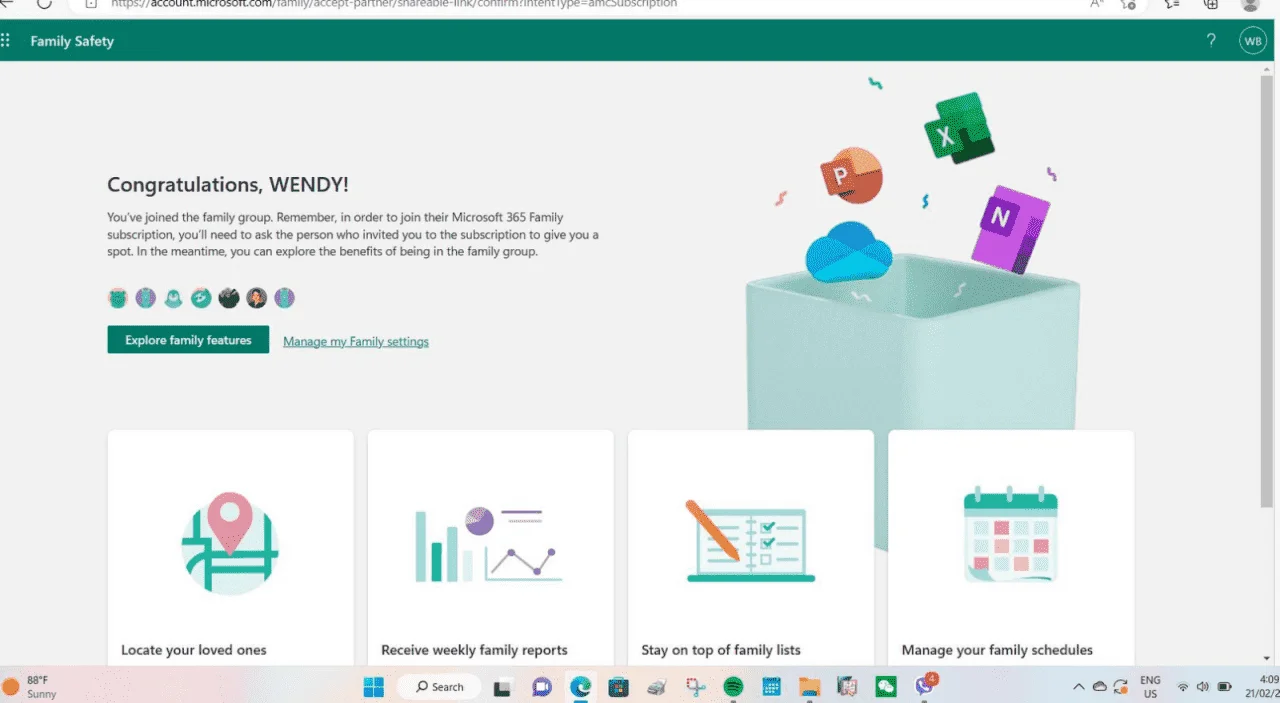Image resolution: width=1280 pixels, height=703 pixels.
Task: Click the browser profile picture icon
Action: pyautogui.click(x=1250, y=4)
